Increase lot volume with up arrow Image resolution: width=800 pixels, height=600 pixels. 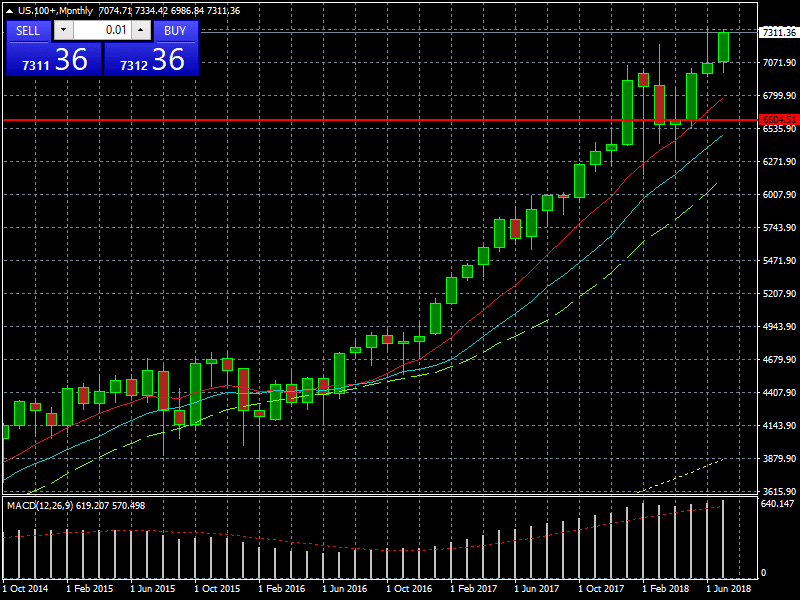(x=140, y=31)
